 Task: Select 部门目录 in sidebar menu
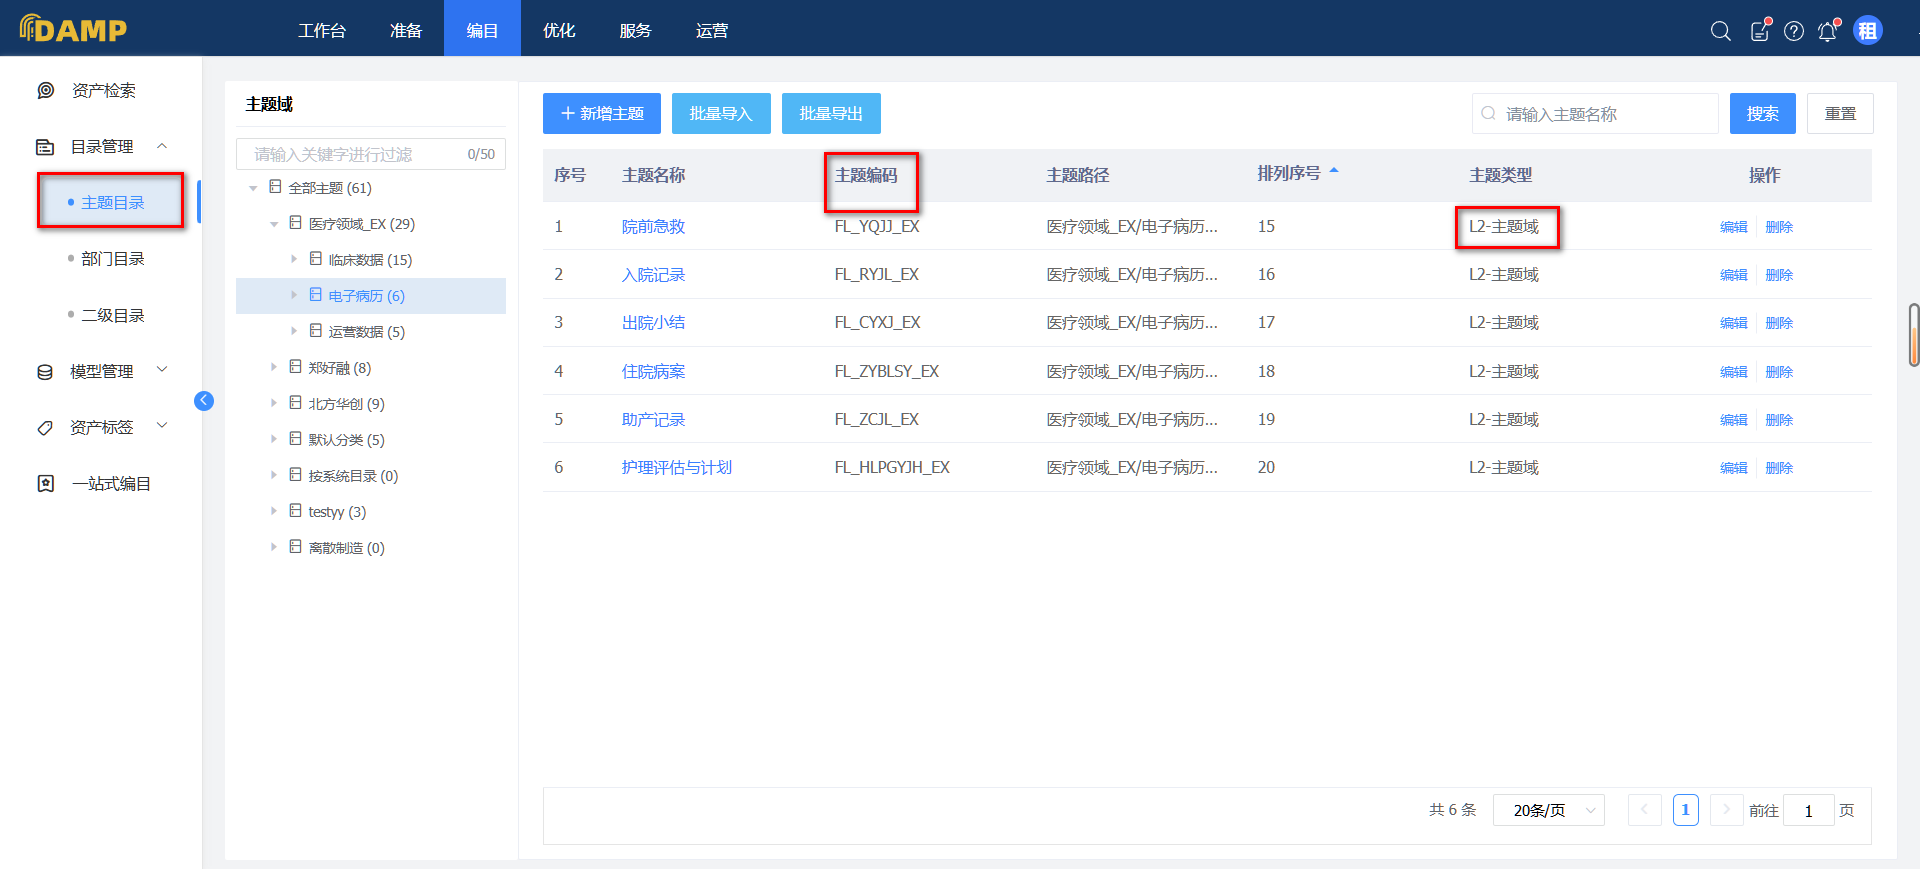(113, 259)
